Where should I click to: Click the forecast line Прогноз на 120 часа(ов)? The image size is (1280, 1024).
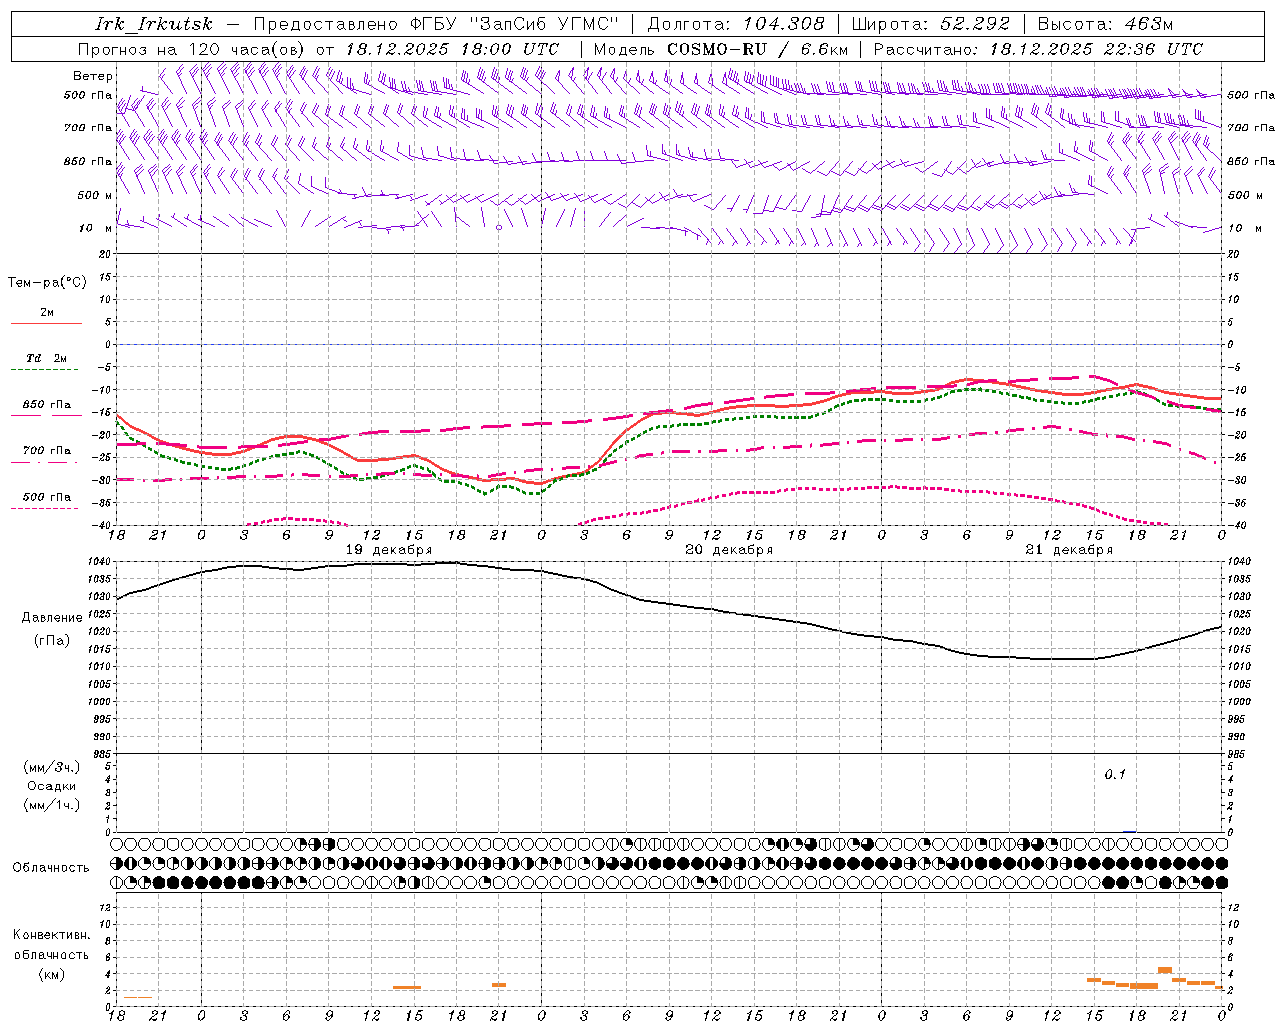tap(193, 49)
